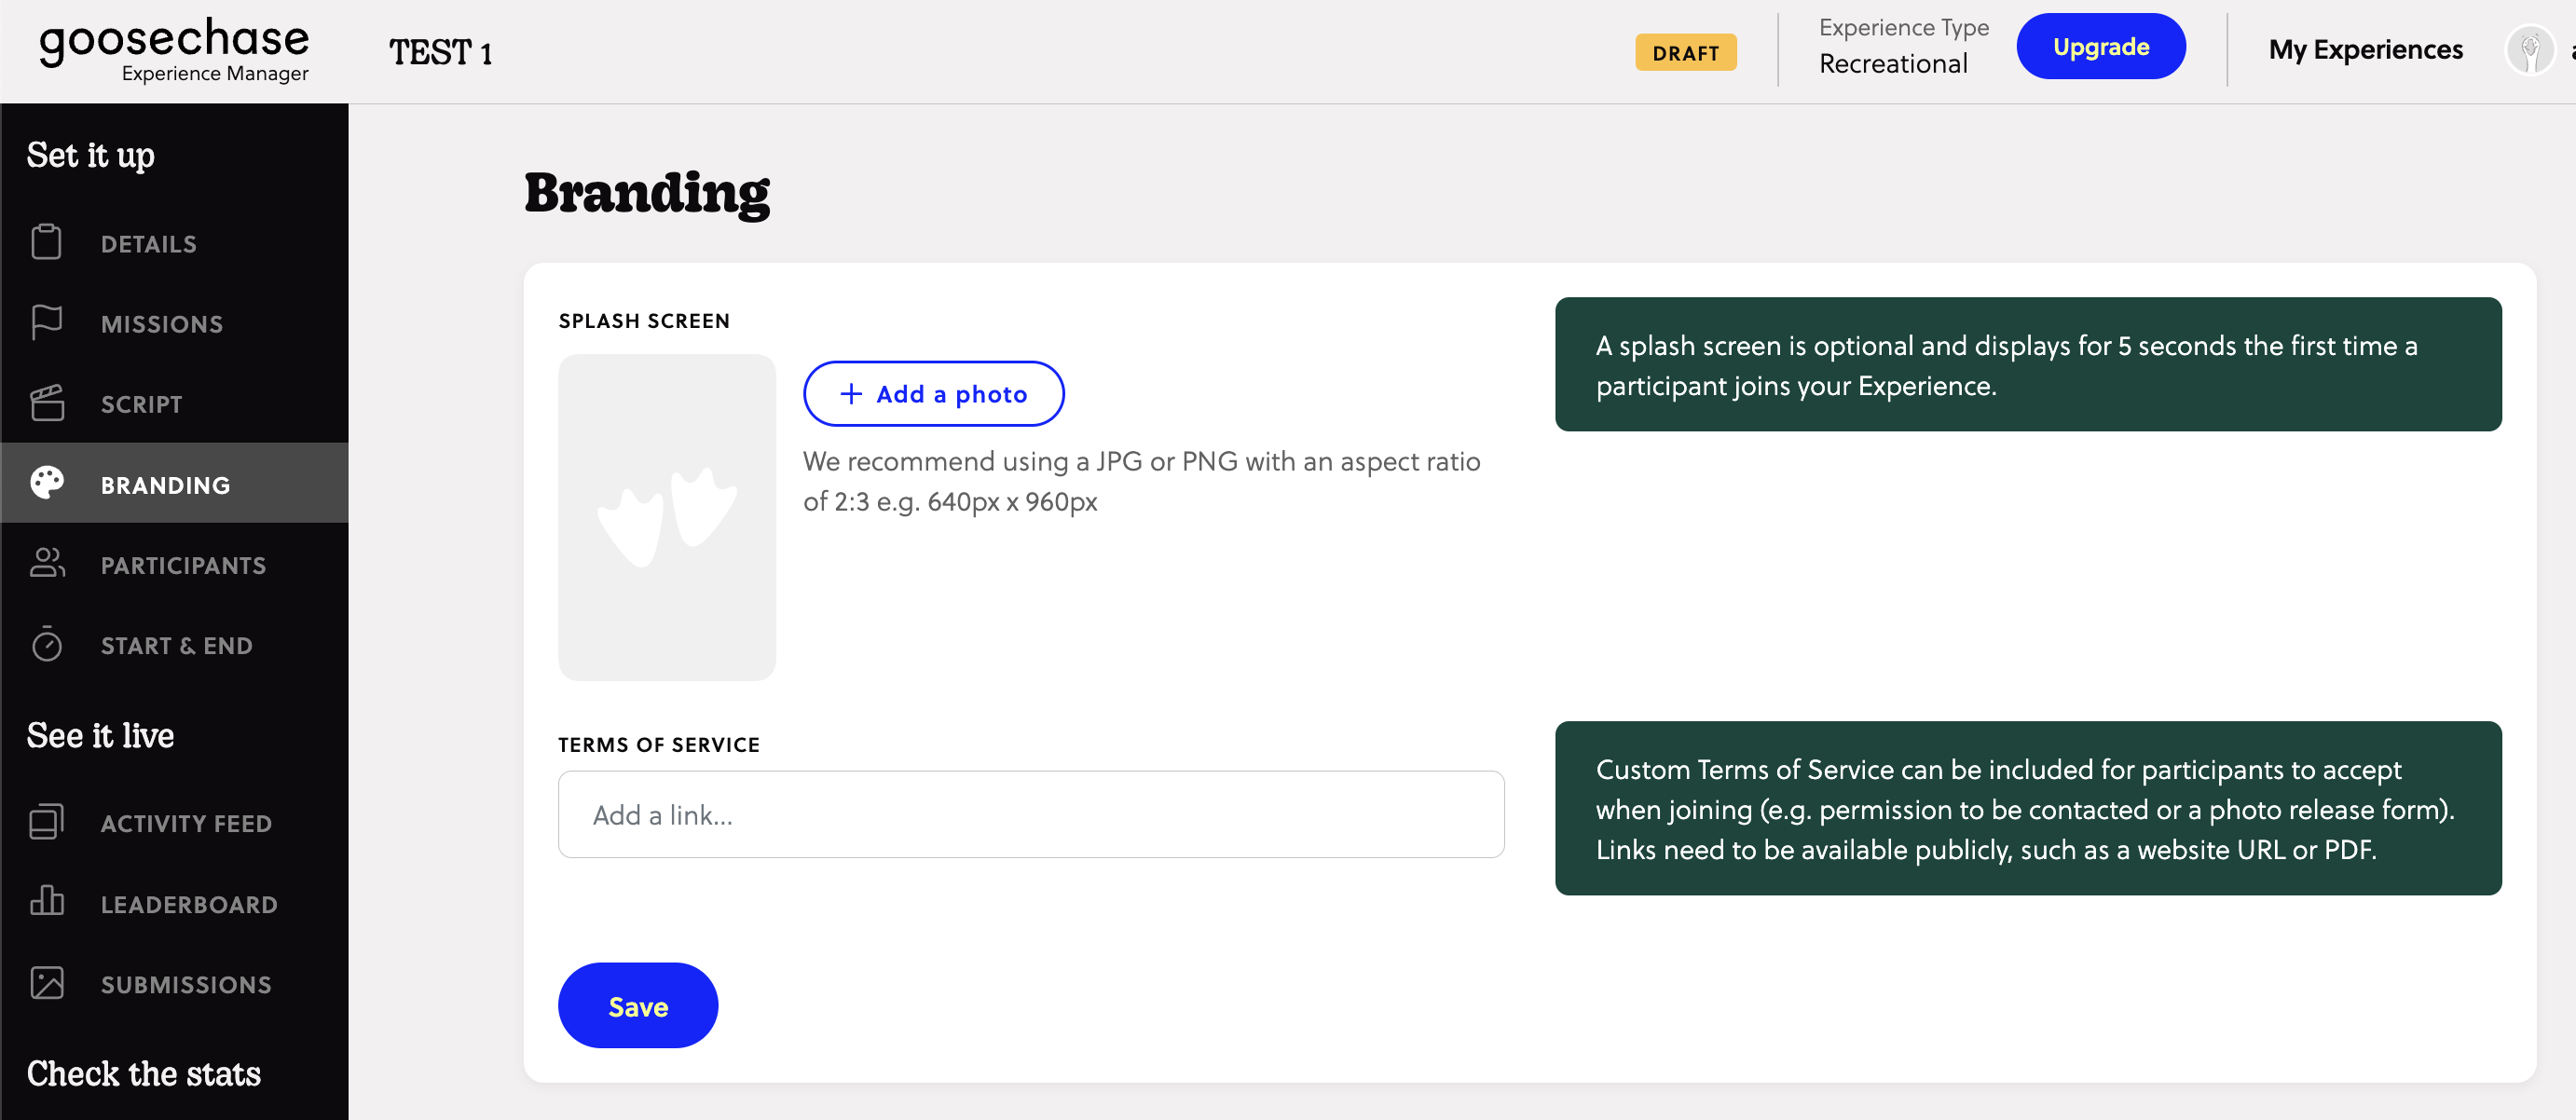Click the Upgrade button
Screen dimensions: 2576x1120
(x=2100, y=46)
